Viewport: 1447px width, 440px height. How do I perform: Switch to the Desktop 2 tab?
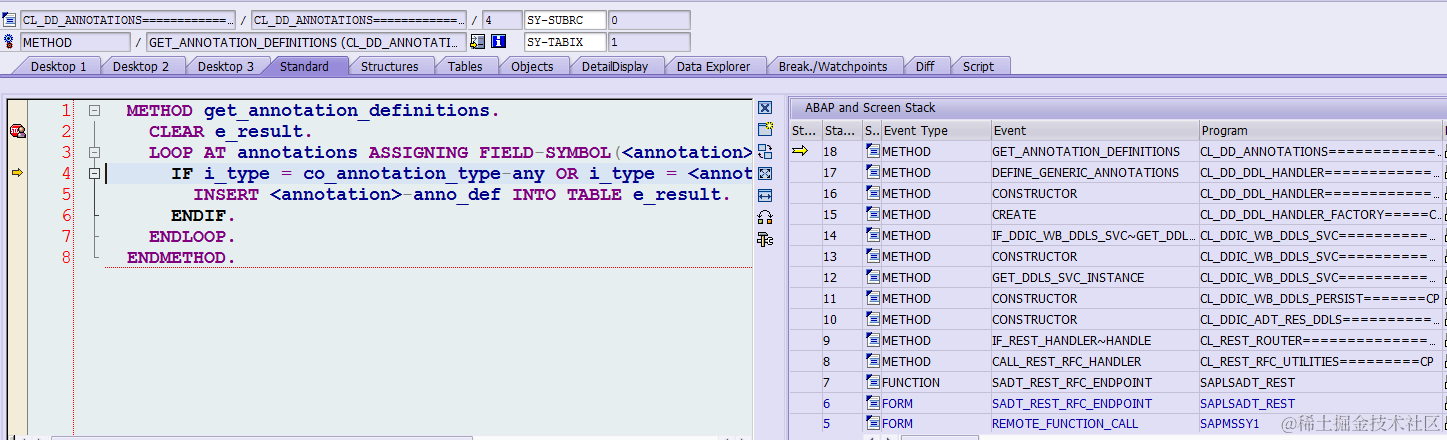(141, 66)
